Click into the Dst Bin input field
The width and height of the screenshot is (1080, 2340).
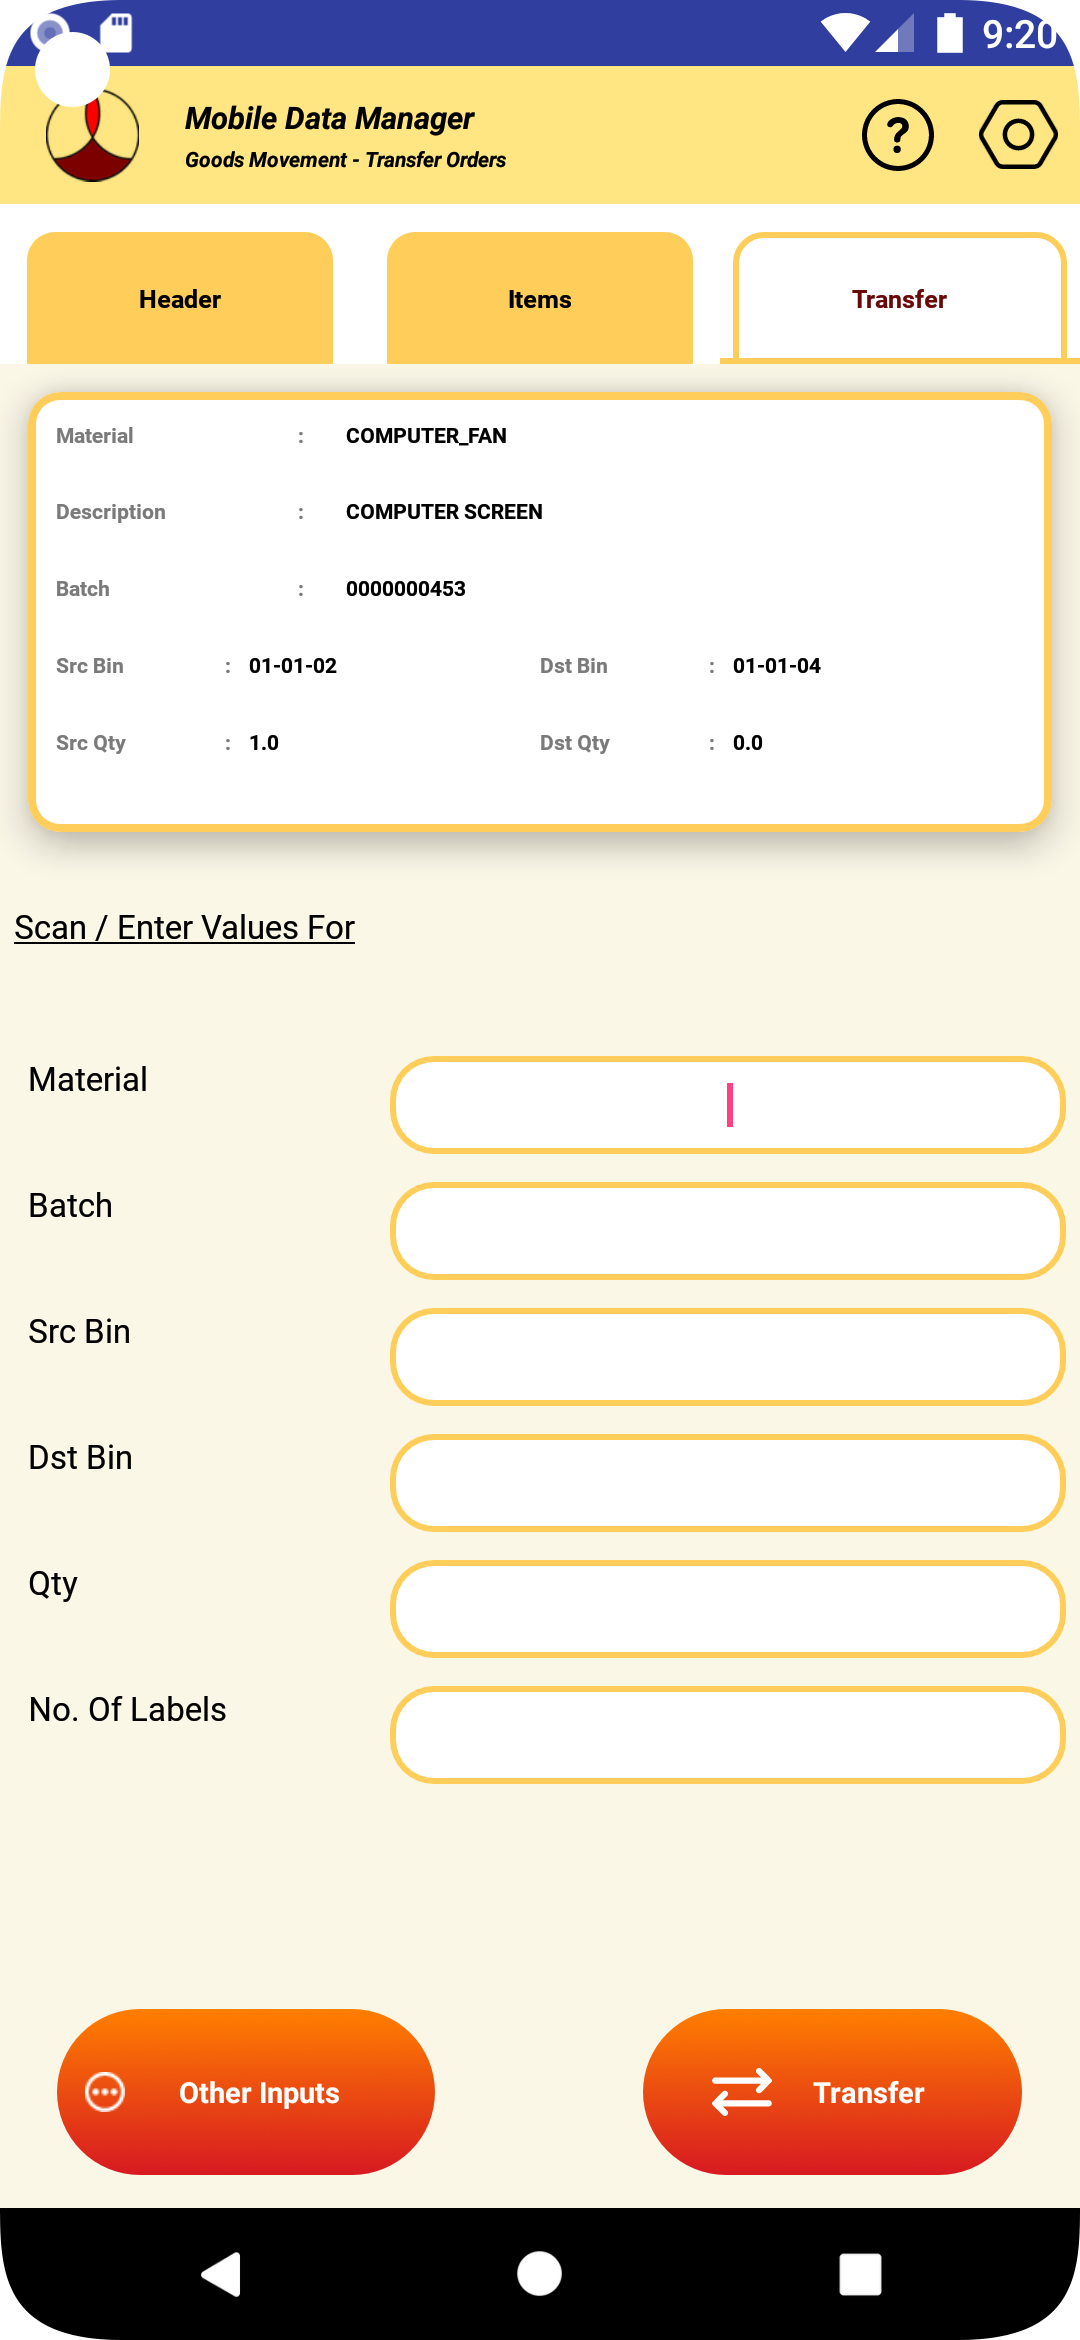(727, 1483)
